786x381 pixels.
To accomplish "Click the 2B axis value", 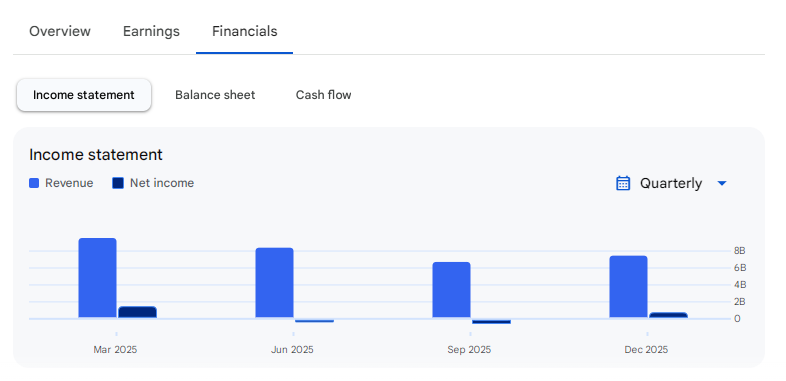I will coord(740,302).
